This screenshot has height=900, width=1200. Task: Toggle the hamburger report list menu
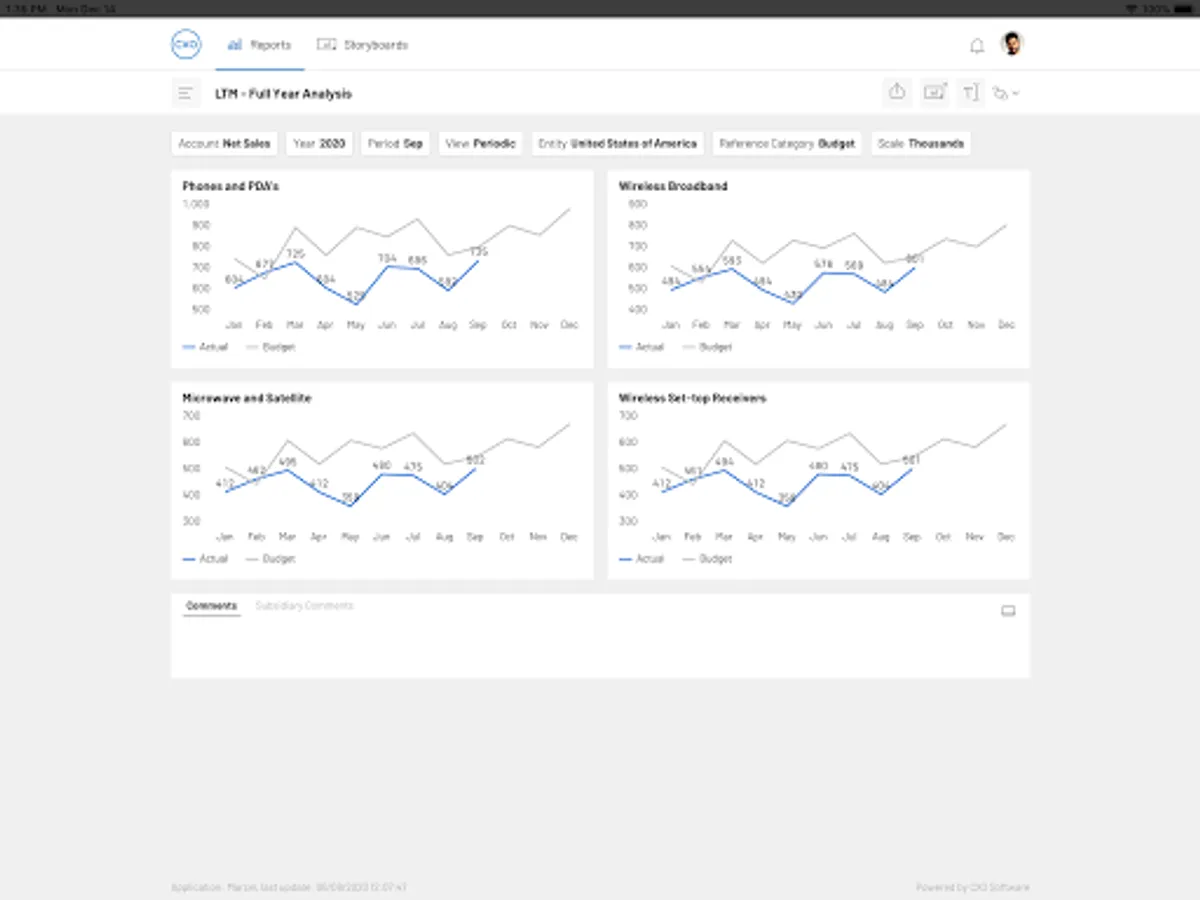pyautogui.click(x=185, y=93)
